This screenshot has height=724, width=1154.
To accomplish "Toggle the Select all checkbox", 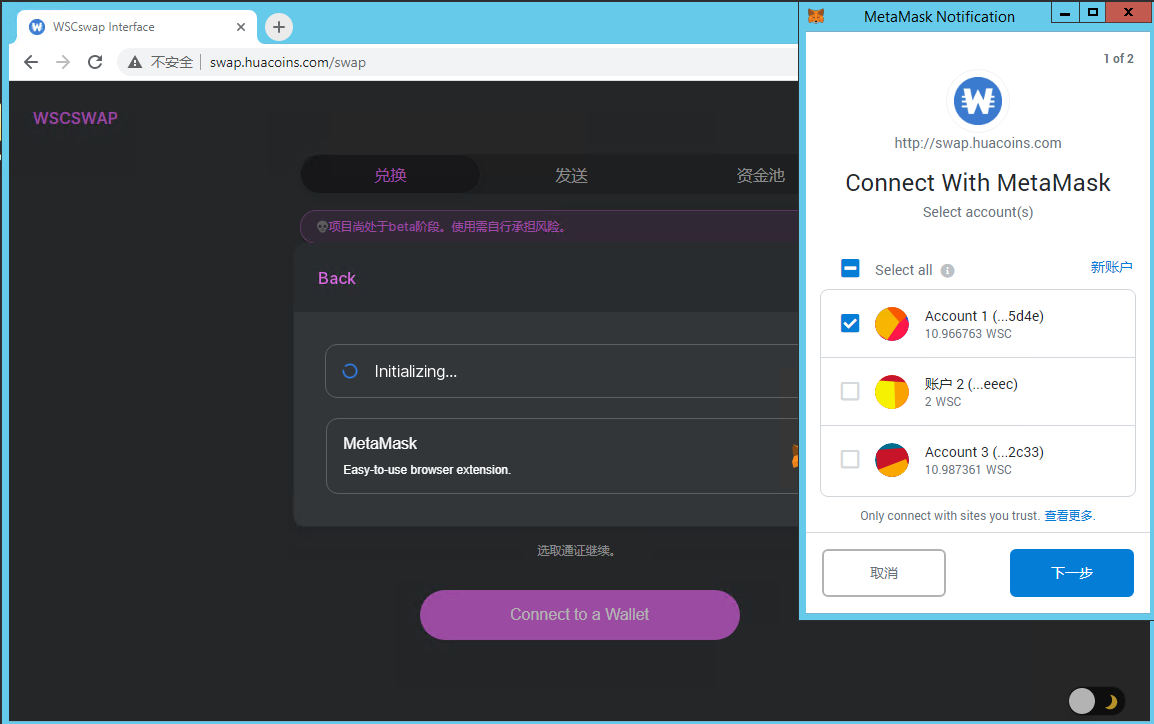I will pyautogui.click(x=850, y=268).
